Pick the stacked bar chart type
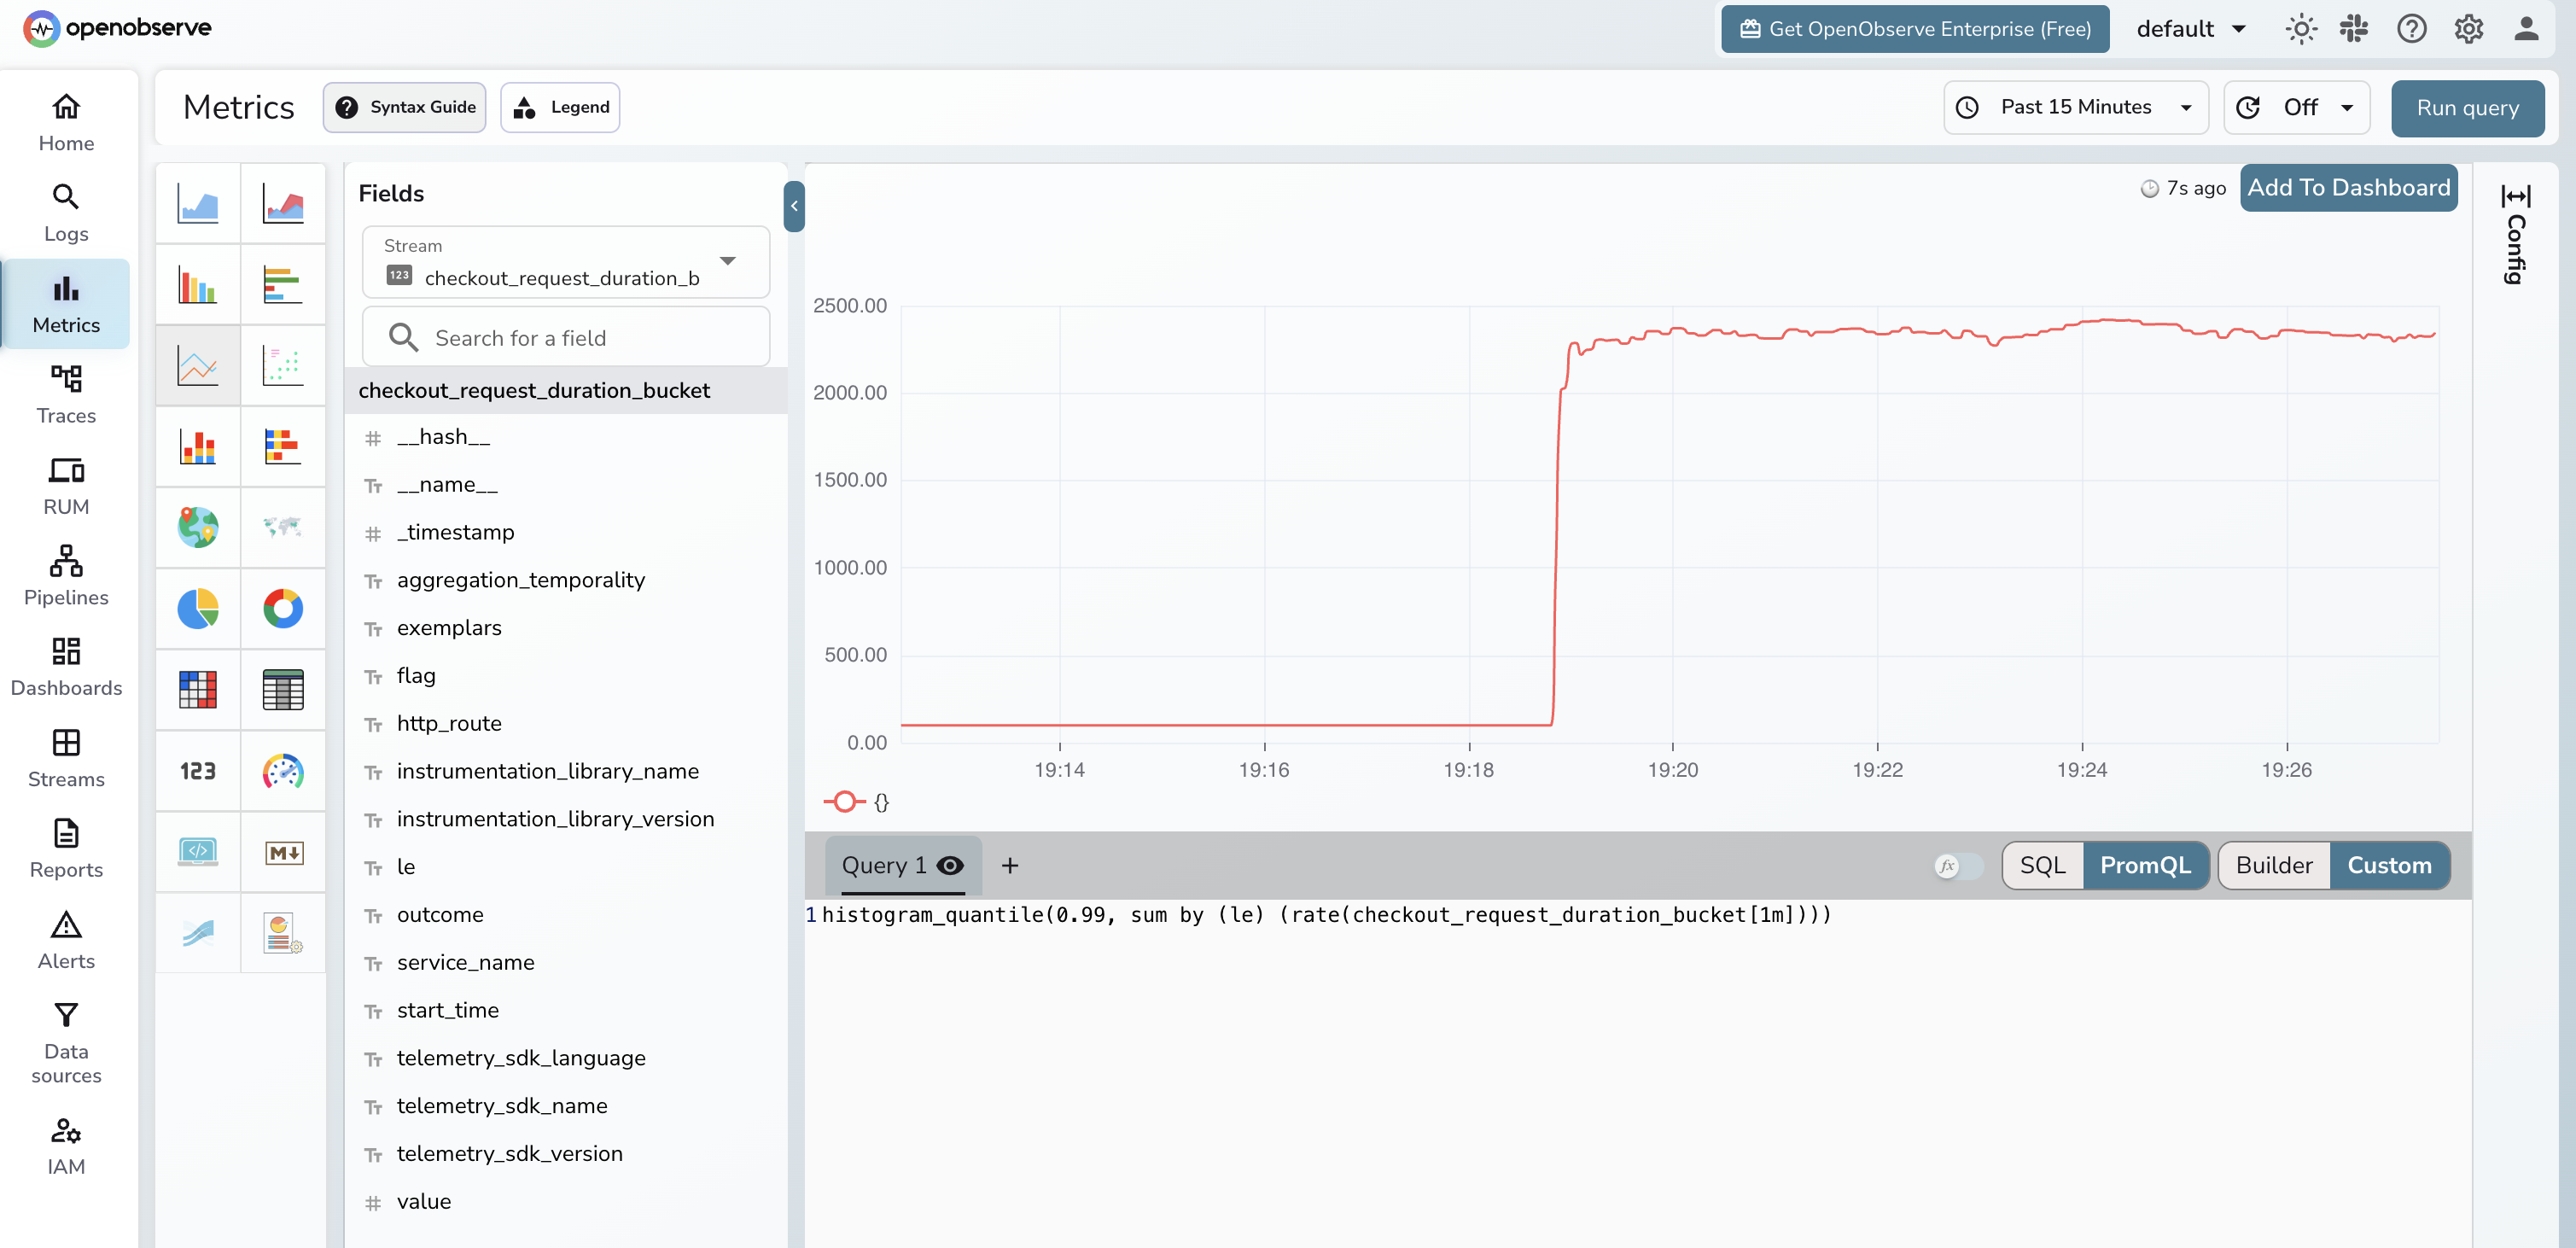The width and height of the screenshot is (2576, 1248). pos(198,447)
